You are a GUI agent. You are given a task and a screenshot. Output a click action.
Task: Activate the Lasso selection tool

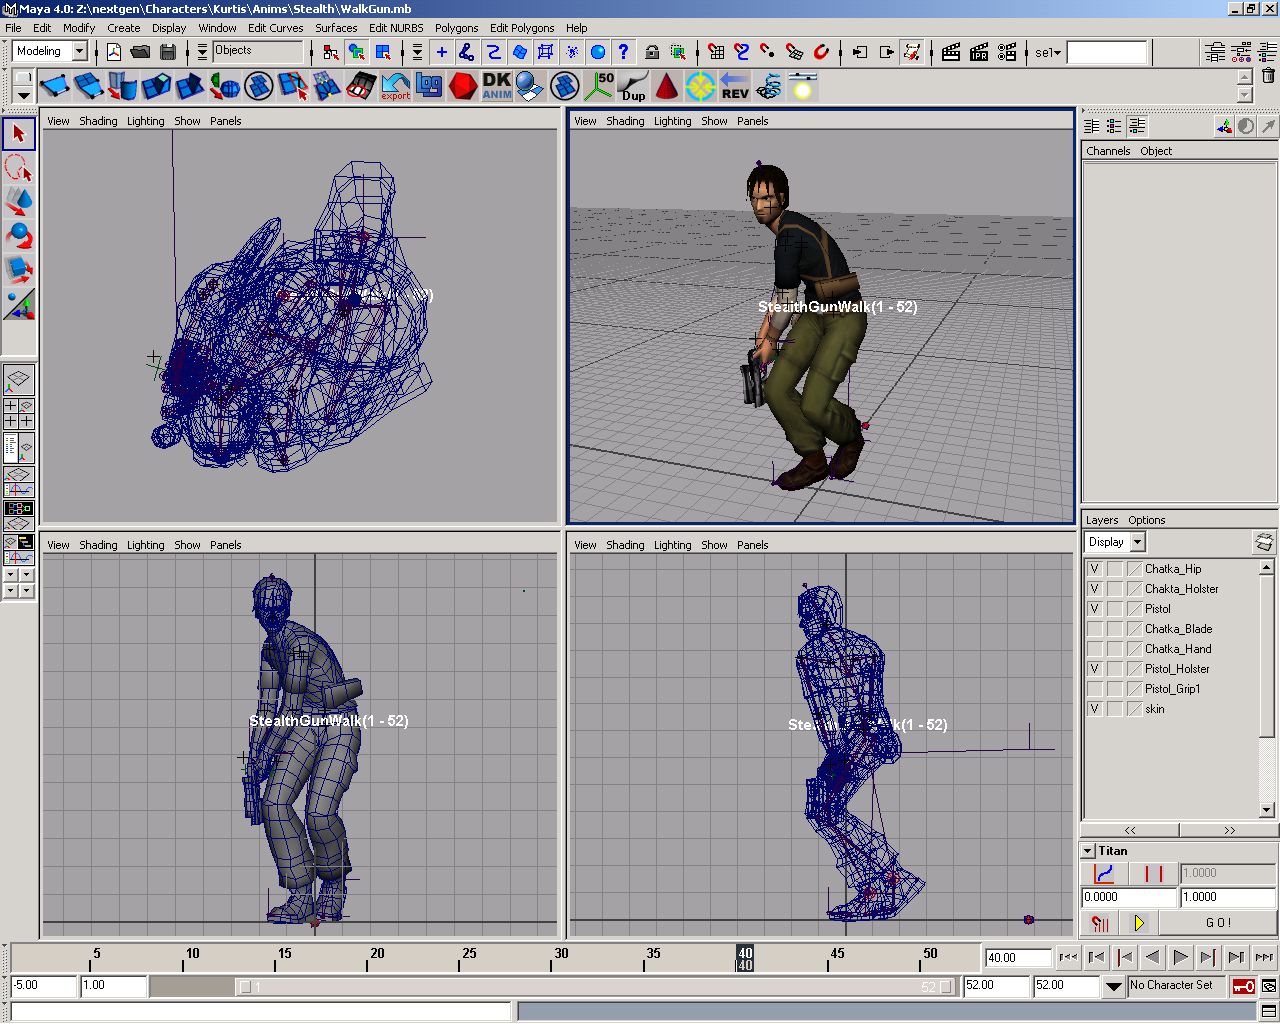(19, 167)
